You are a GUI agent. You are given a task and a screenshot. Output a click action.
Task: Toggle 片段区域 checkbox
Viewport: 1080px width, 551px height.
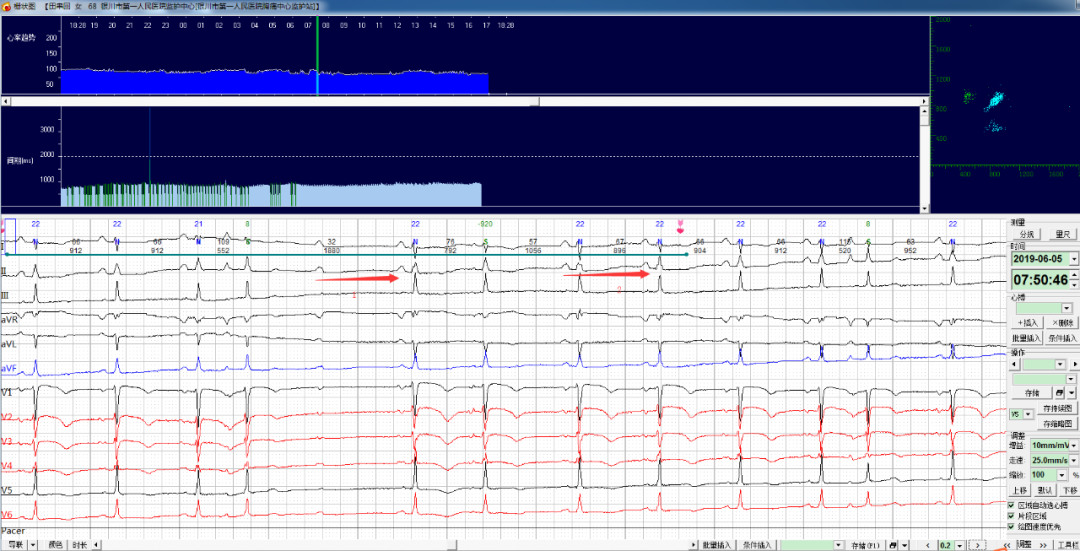pos(1011,516)
